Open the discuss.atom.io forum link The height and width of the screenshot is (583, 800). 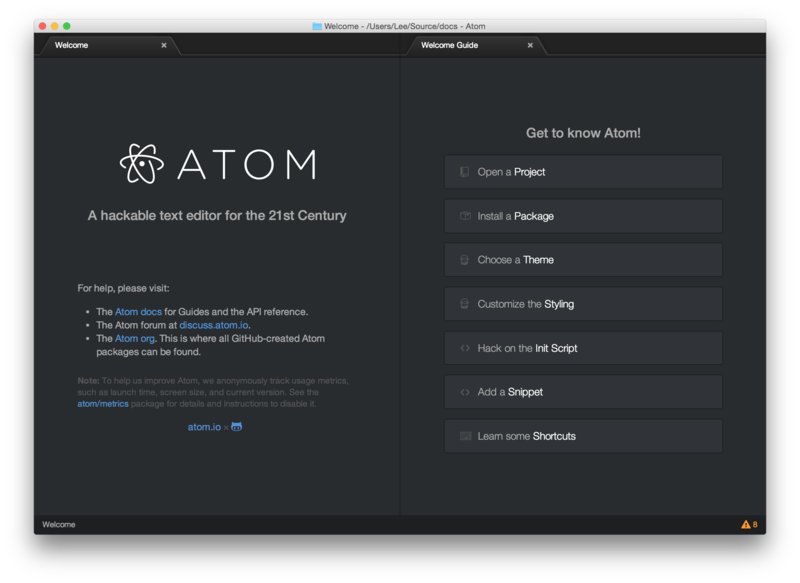(214, 325)
